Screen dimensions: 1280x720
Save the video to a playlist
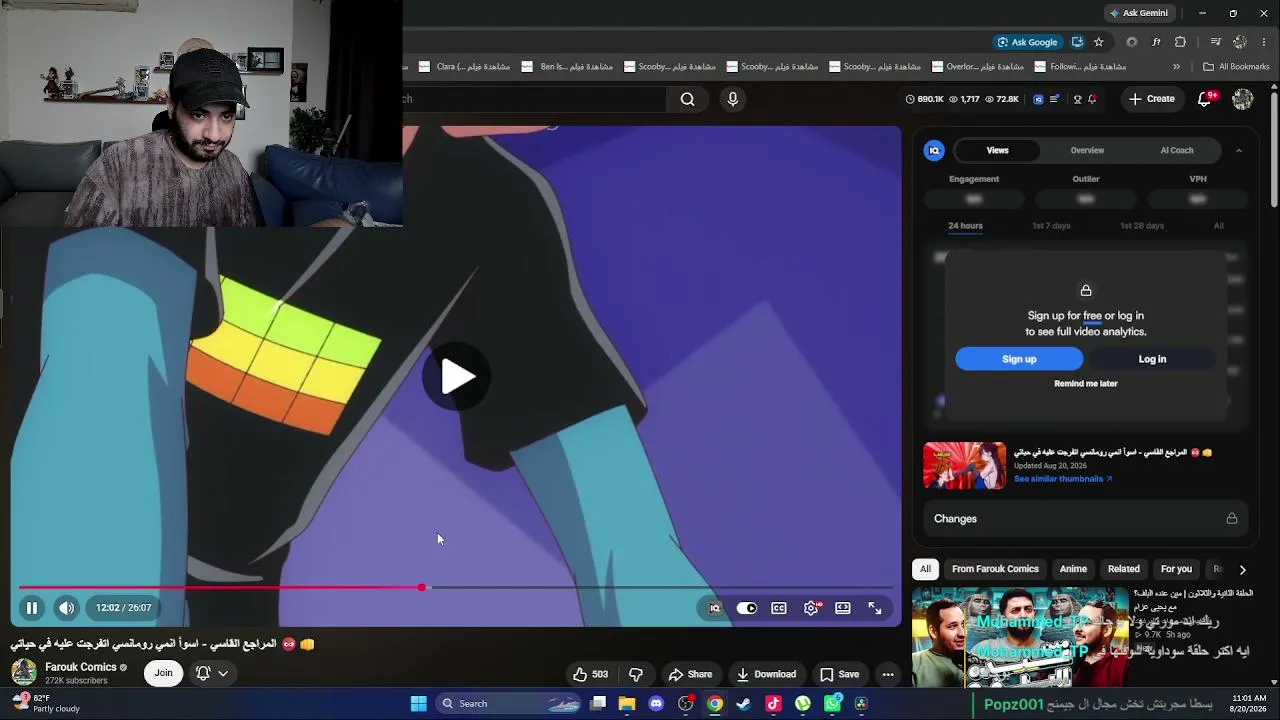coord(840,674)
